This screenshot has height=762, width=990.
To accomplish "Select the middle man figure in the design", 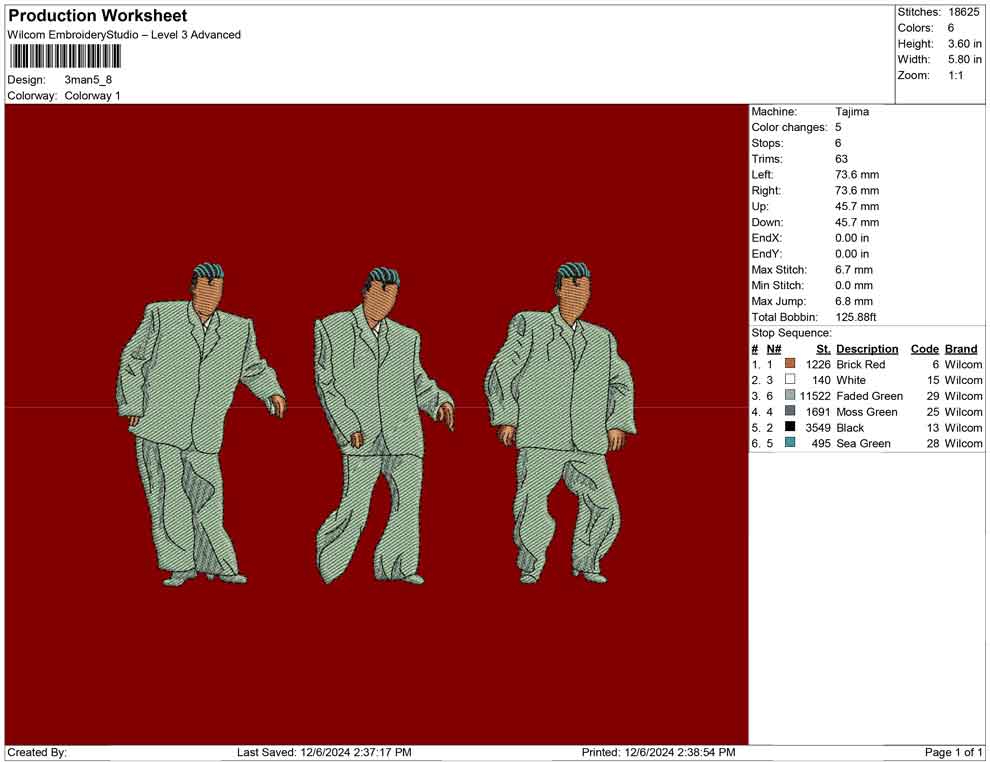I will tap(382, 425).
